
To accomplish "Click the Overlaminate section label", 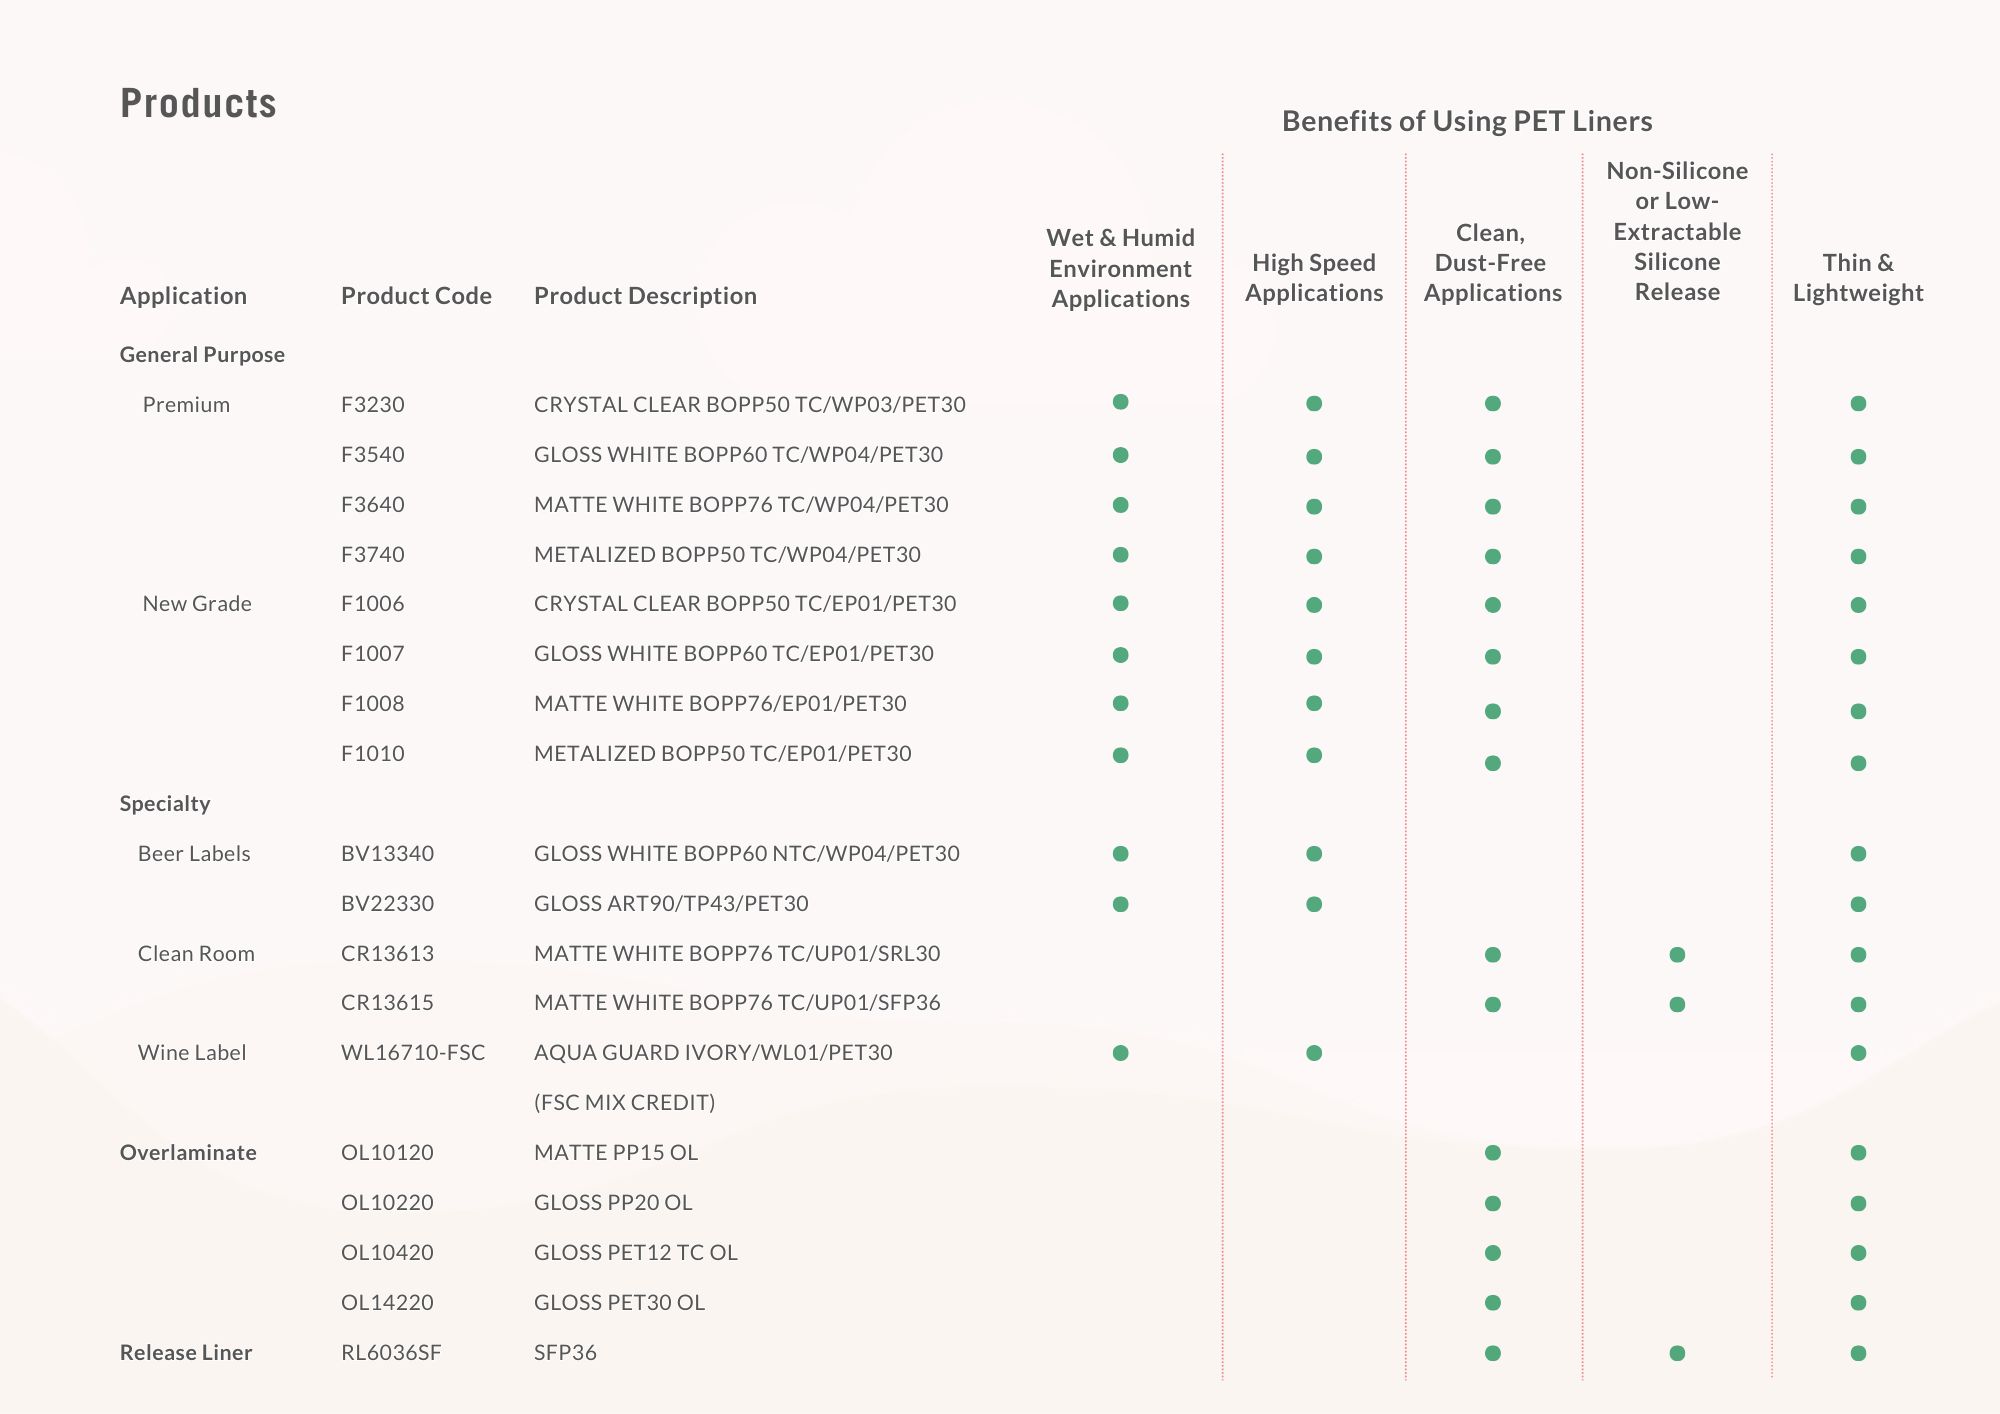I will [188, 1153].
